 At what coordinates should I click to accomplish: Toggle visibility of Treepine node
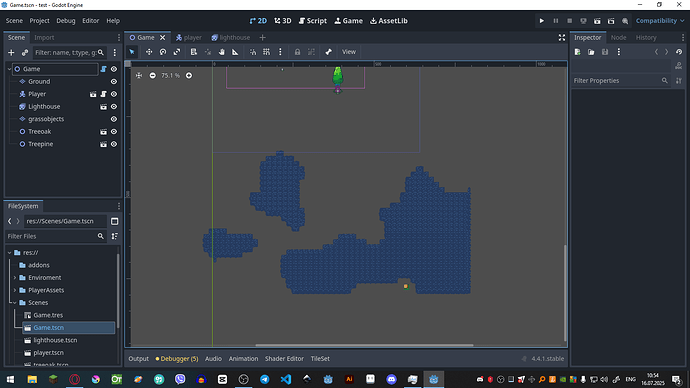114,144
